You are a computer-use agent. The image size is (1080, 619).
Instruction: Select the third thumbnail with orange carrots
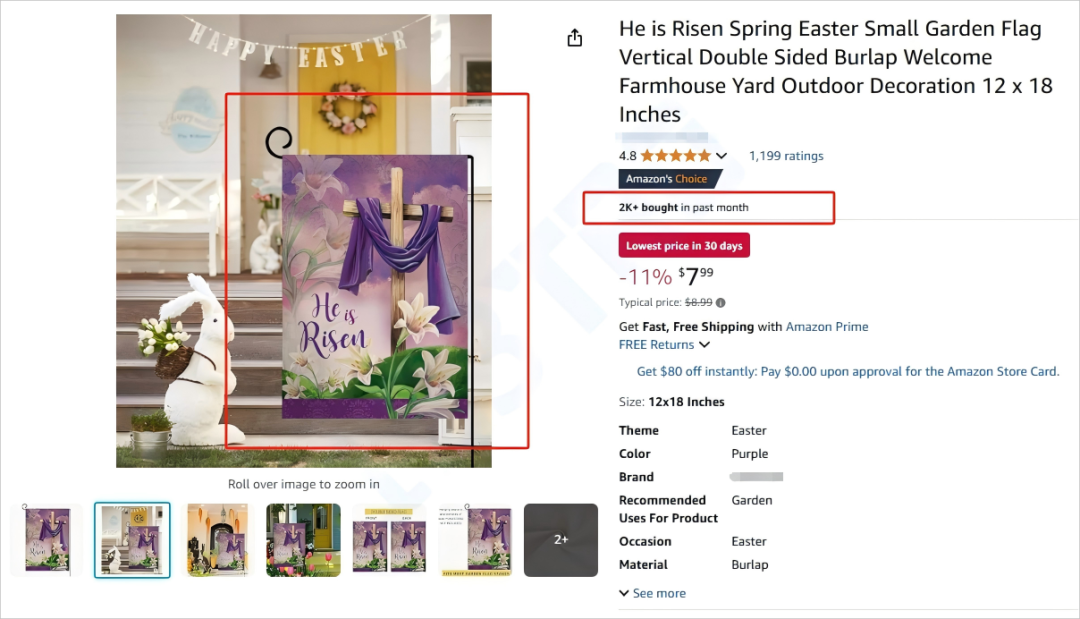[218, 540]
